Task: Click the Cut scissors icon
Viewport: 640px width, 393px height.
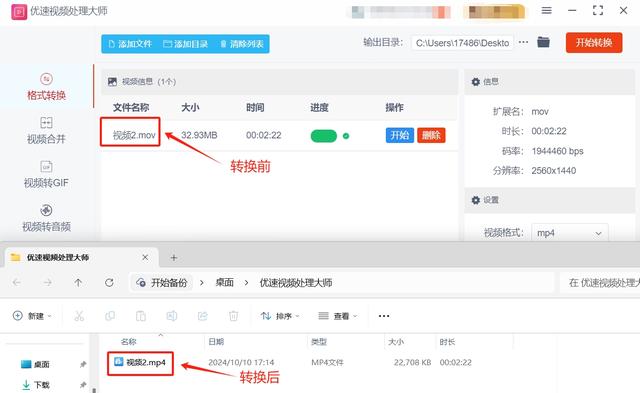Action: pos(79,316)
